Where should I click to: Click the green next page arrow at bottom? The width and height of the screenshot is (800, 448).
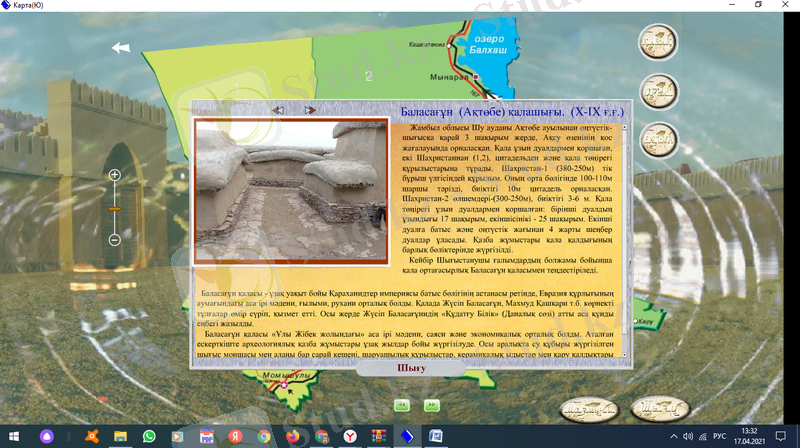[431, 405]
